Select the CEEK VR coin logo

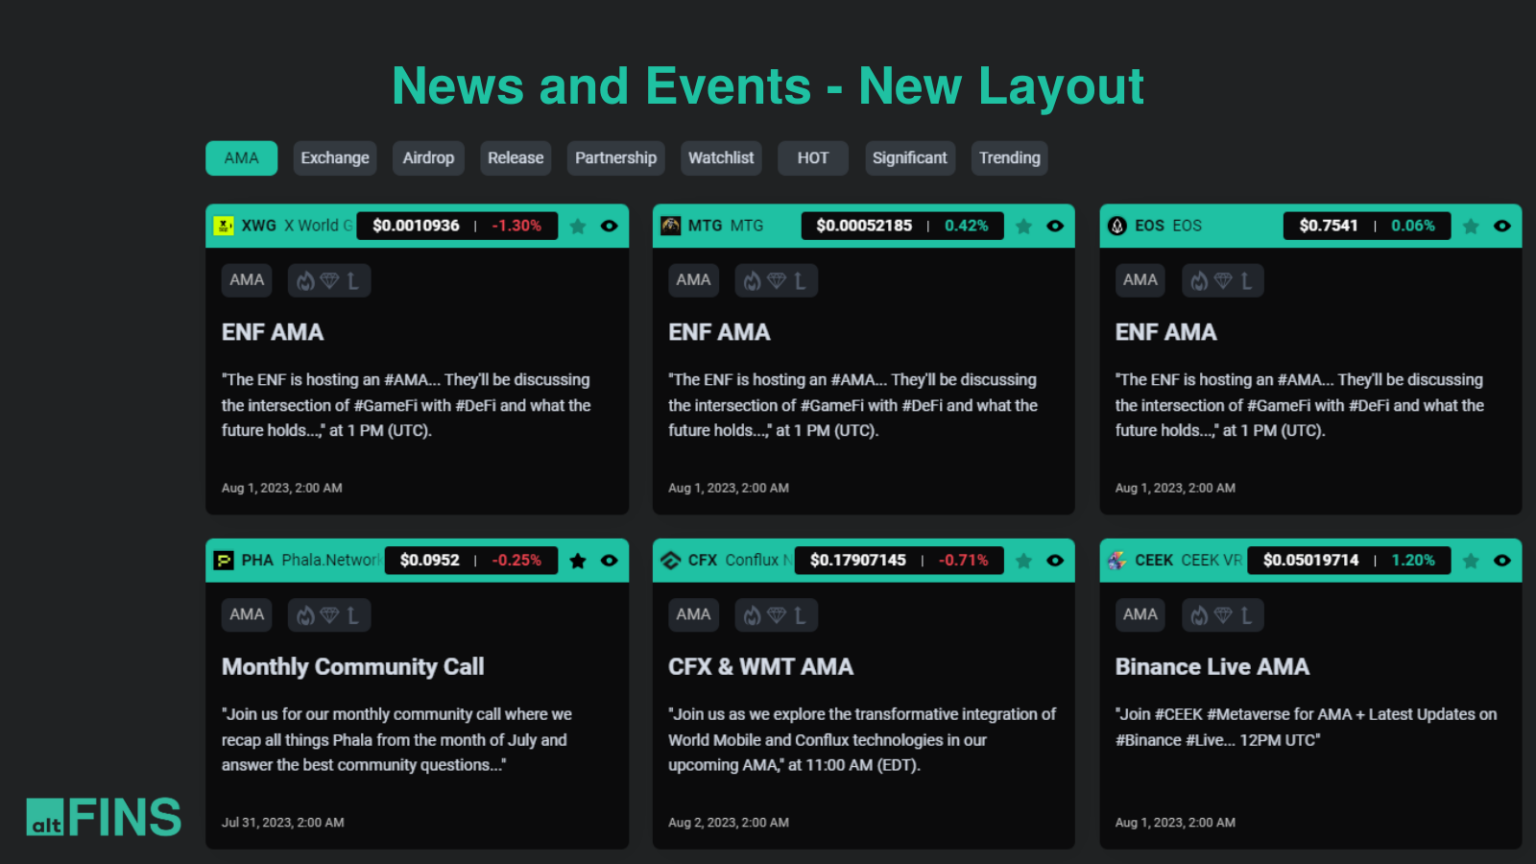pos(1116,560)
